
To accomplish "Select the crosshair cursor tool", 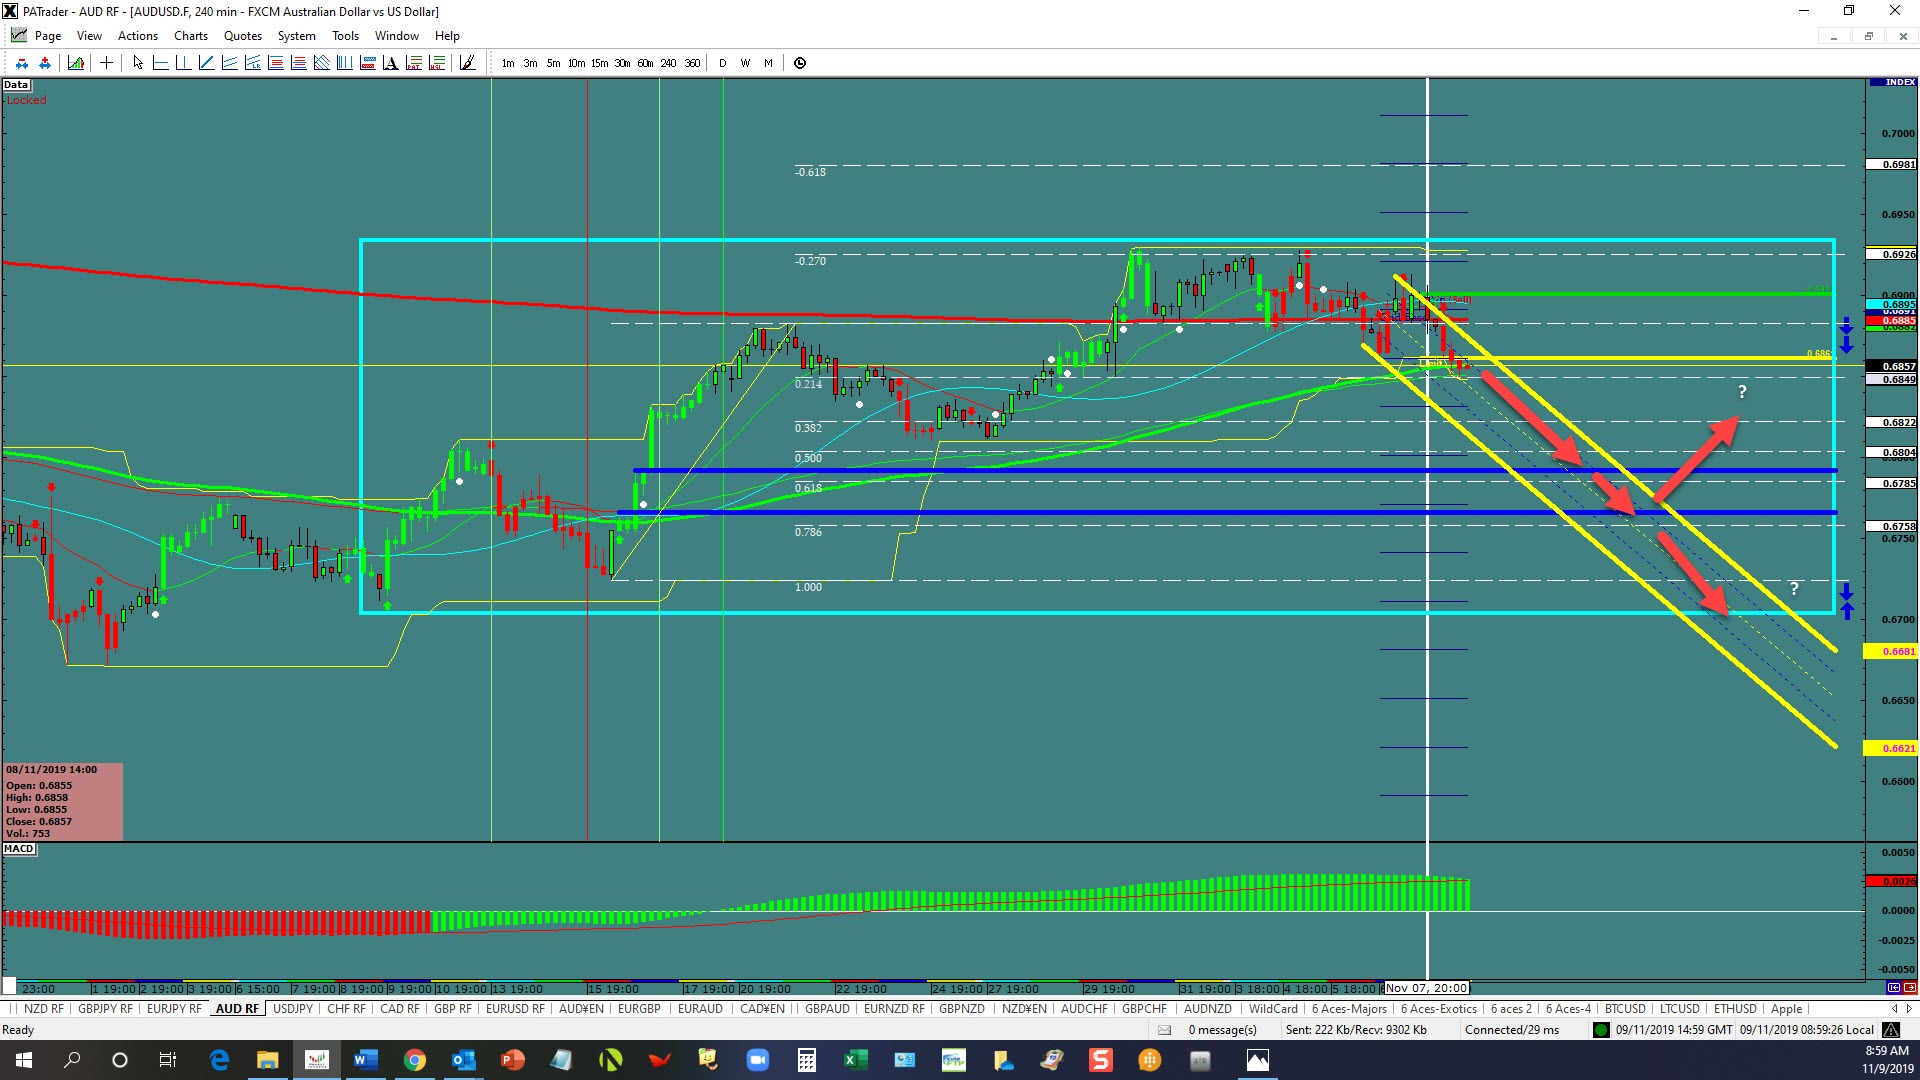I will point(106,63).
